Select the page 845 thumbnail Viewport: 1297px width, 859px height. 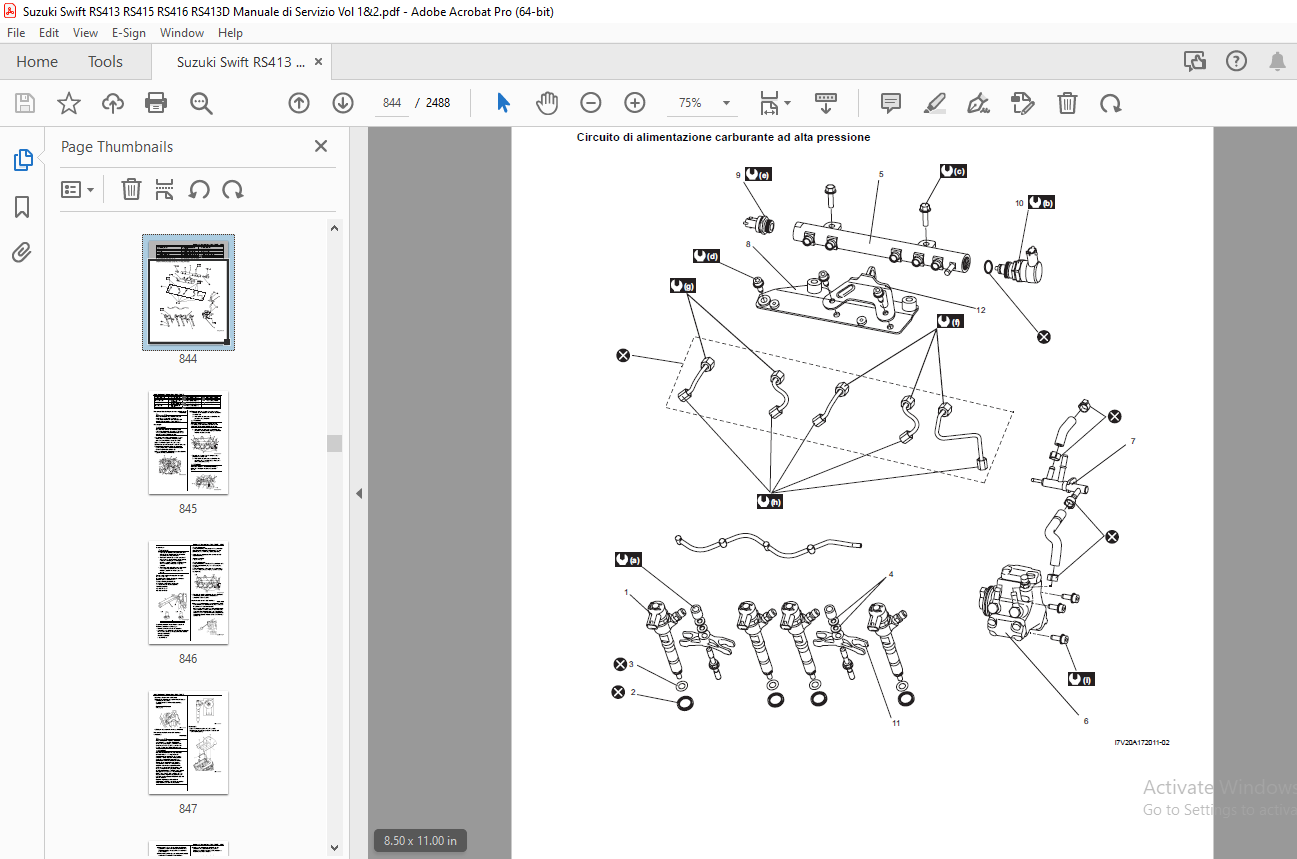tap(188, 443)
